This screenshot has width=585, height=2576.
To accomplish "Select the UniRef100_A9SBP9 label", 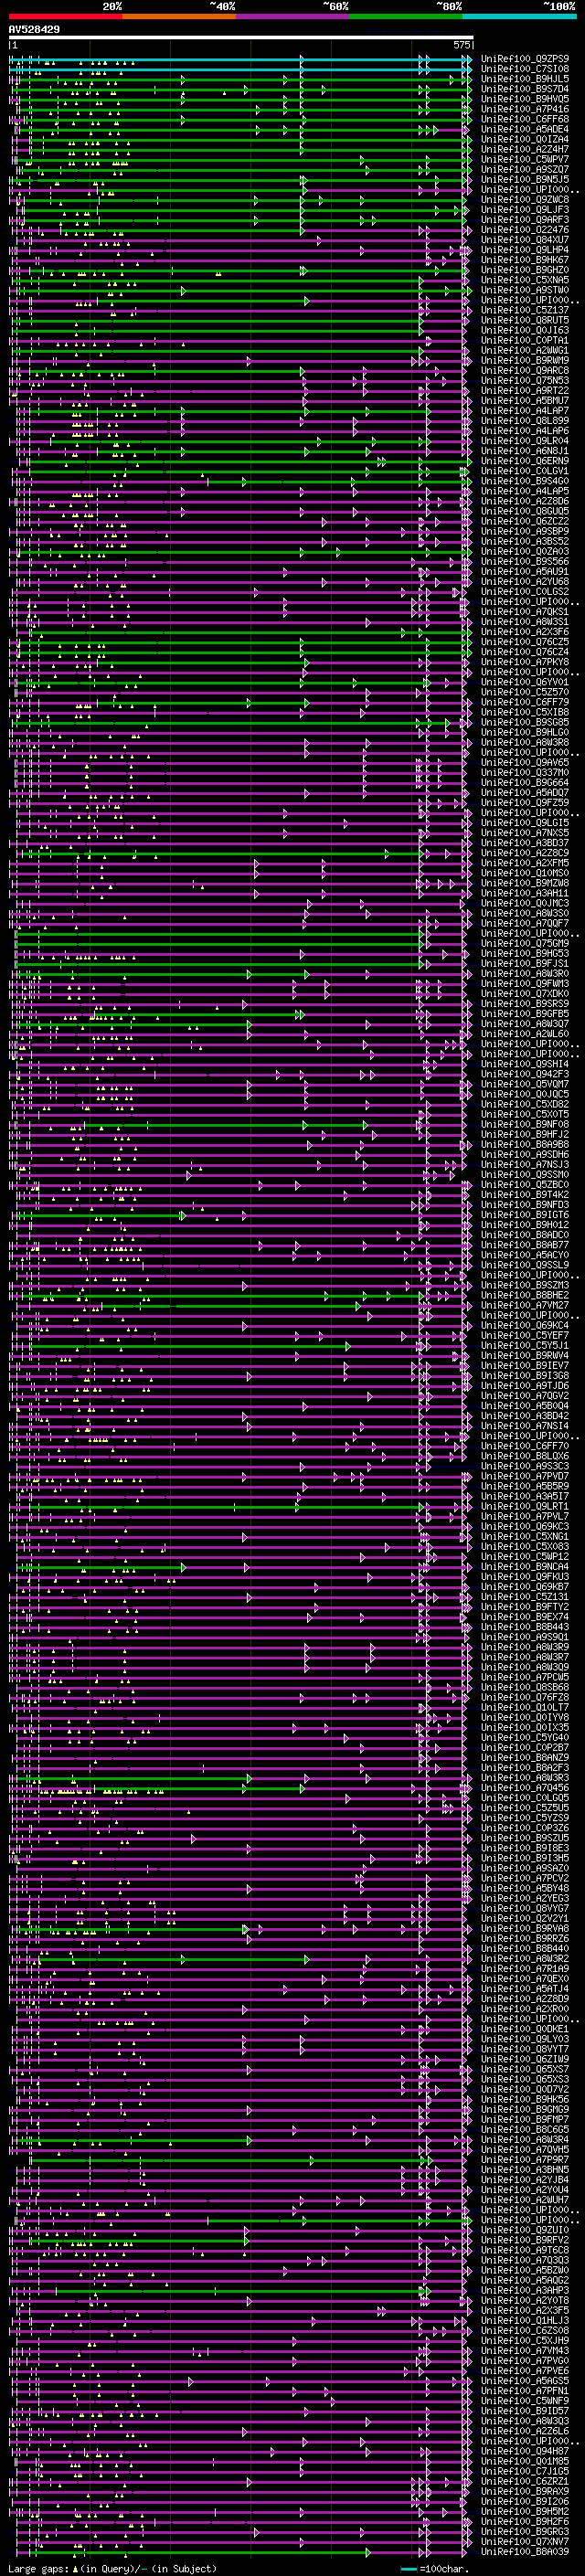I will (525, 532).
